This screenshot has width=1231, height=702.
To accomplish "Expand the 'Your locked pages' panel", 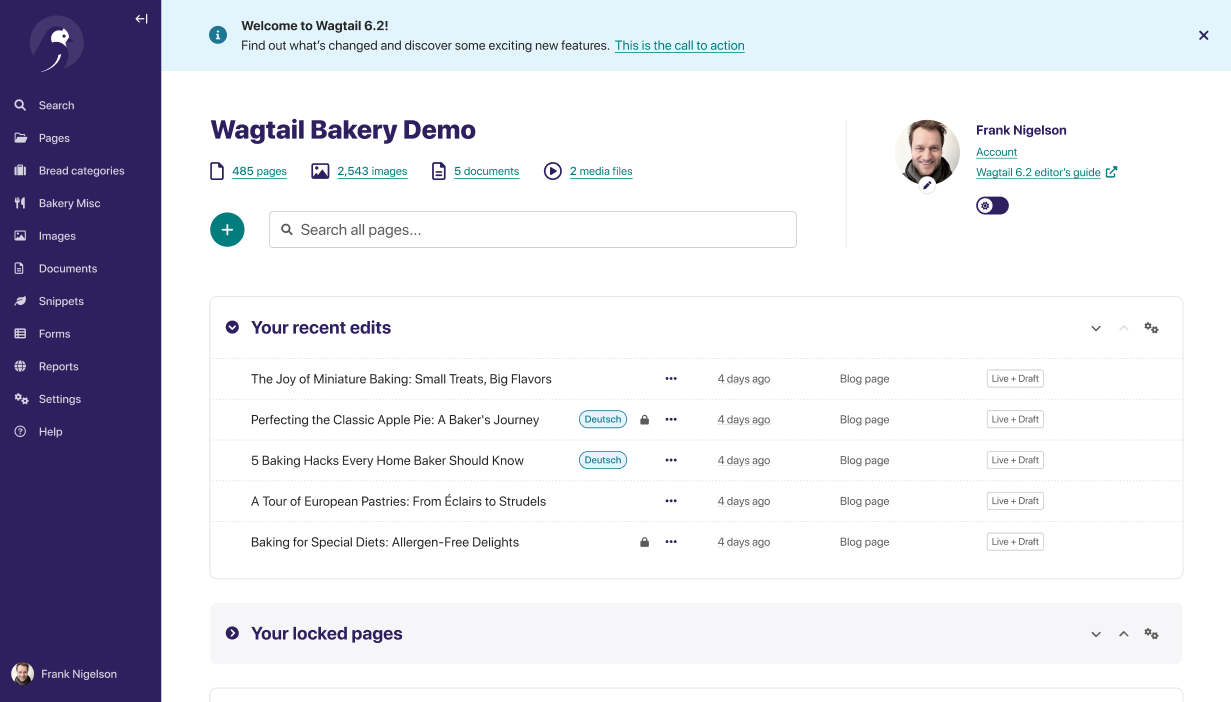I will (232, 633).
